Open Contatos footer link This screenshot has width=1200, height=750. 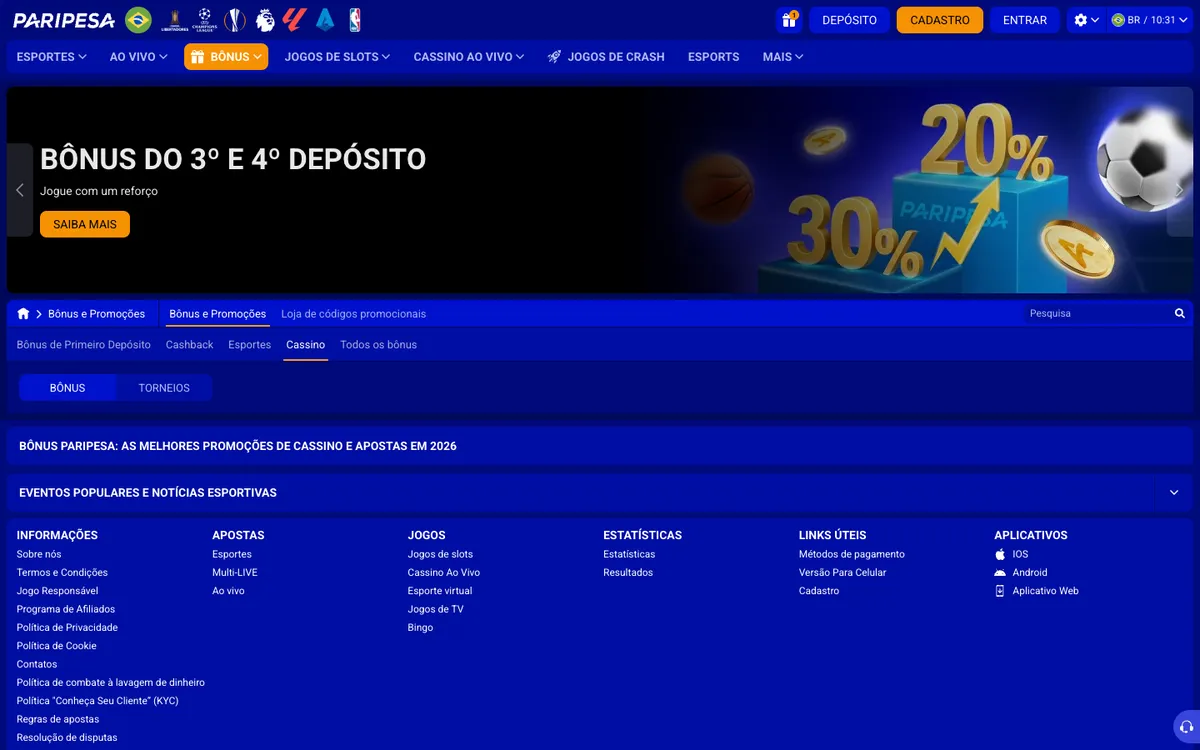click(37, 664)
